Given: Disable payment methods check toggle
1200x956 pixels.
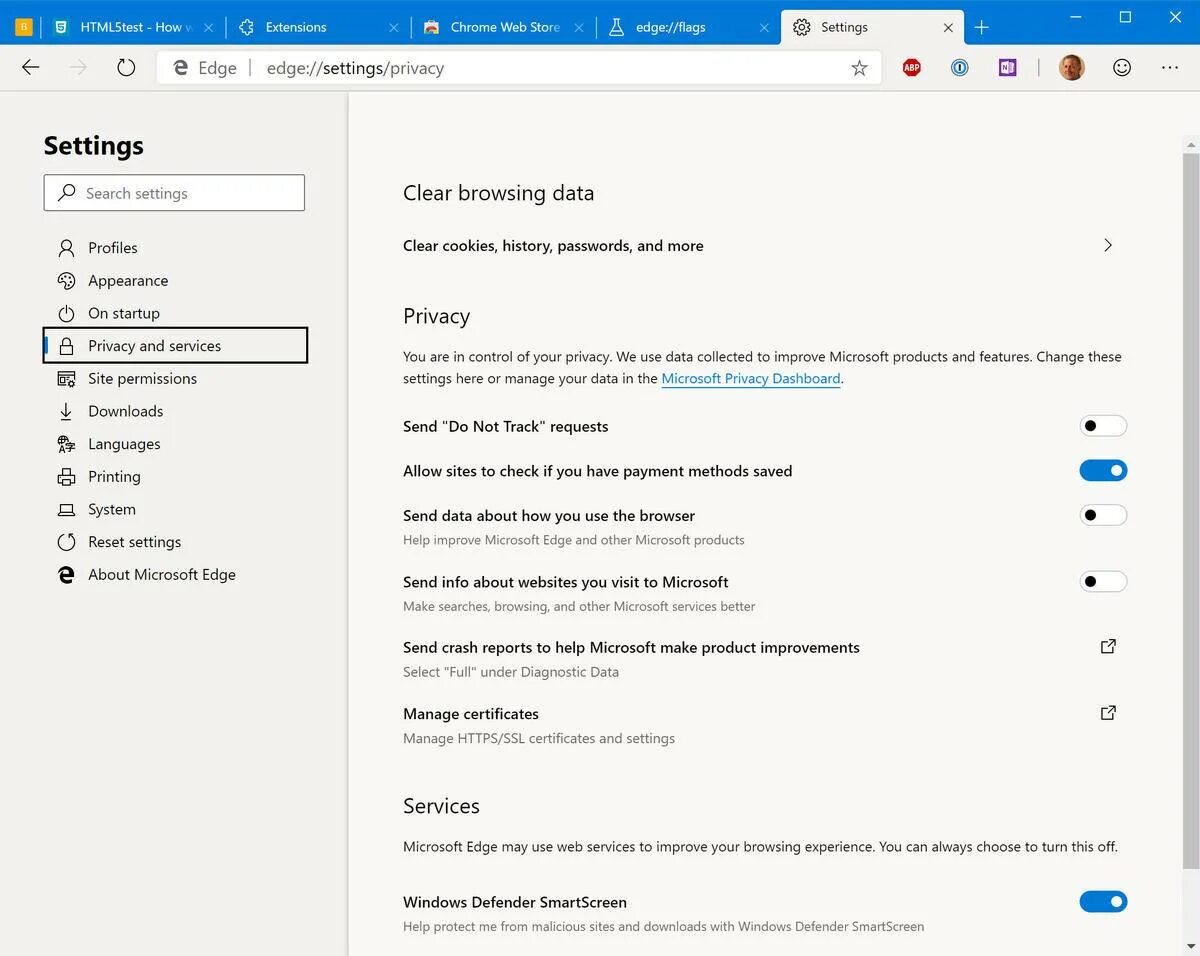Looking at the screenshot, I should 1103,470.
